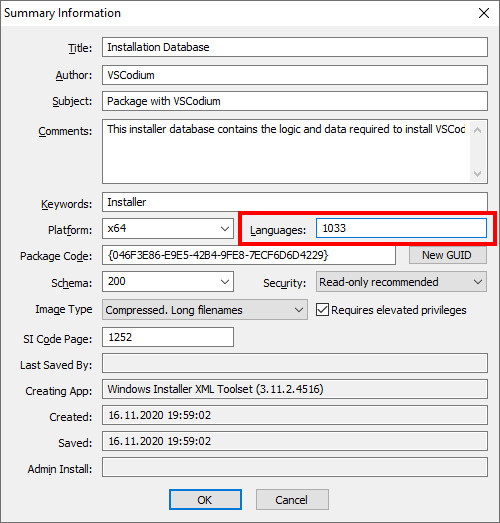Place cursor in Comments text area
The image size is (500, 523).
point(286,151)
